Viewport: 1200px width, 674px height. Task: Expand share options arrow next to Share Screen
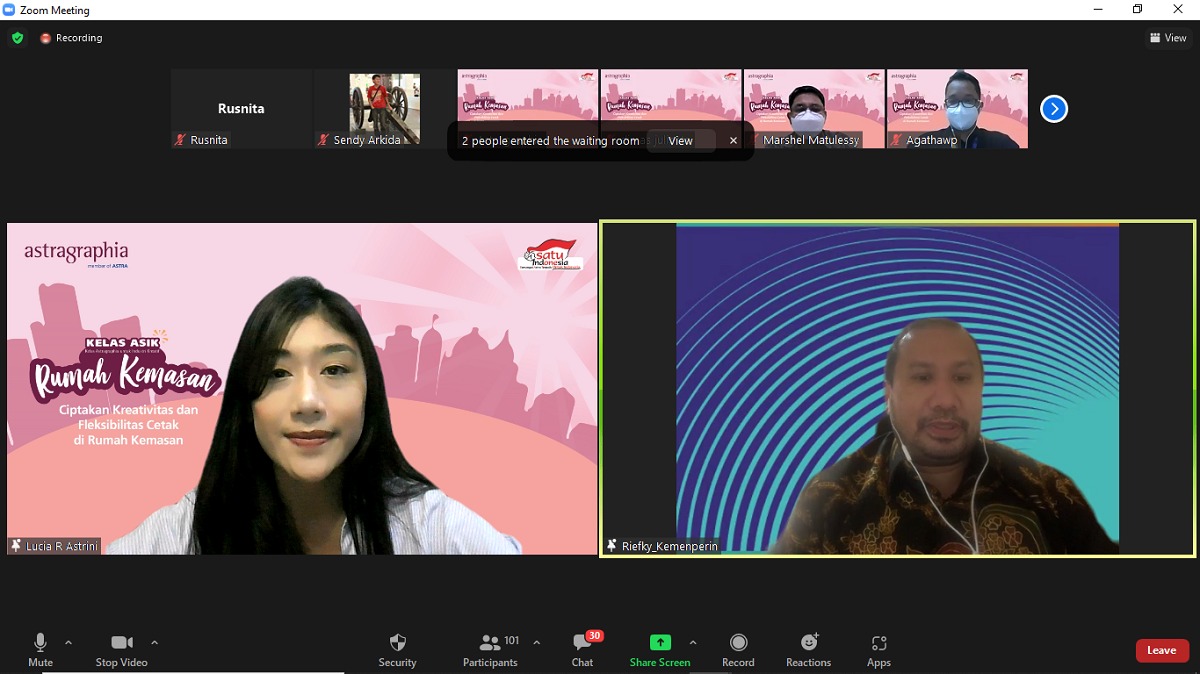tap(693, 643)
